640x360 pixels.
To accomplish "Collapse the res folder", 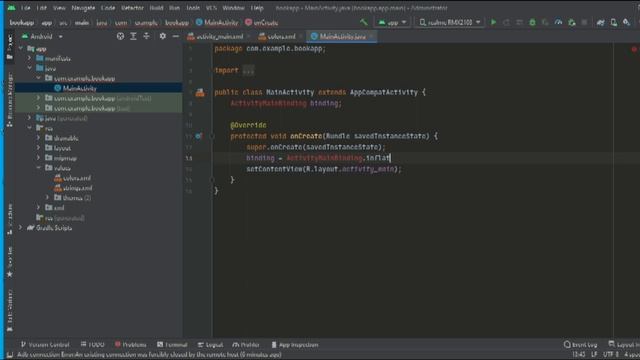I will tap(29, 128).
